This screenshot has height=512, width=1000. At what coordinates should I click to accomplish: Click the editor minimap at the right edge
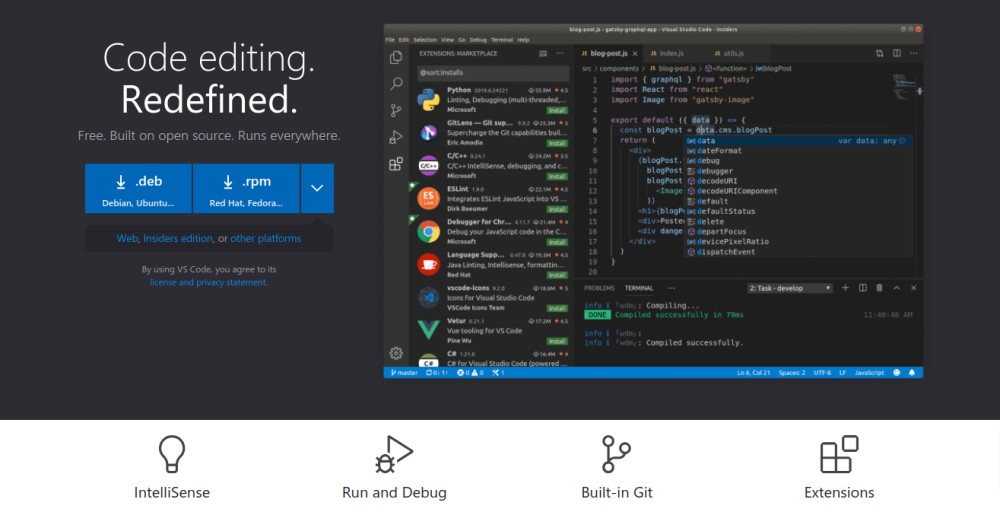coord(903,87)
